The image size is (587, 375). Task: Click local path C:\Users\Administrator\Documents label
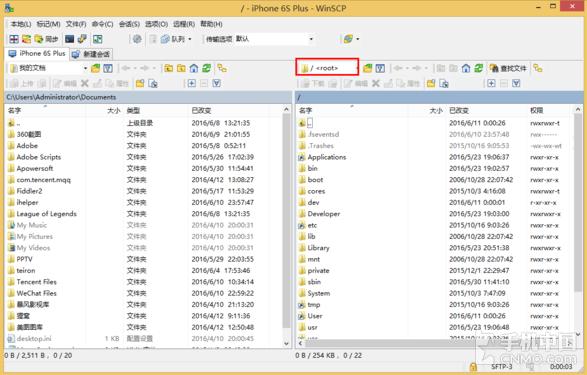pyautogui.click(x=61, y=97)
